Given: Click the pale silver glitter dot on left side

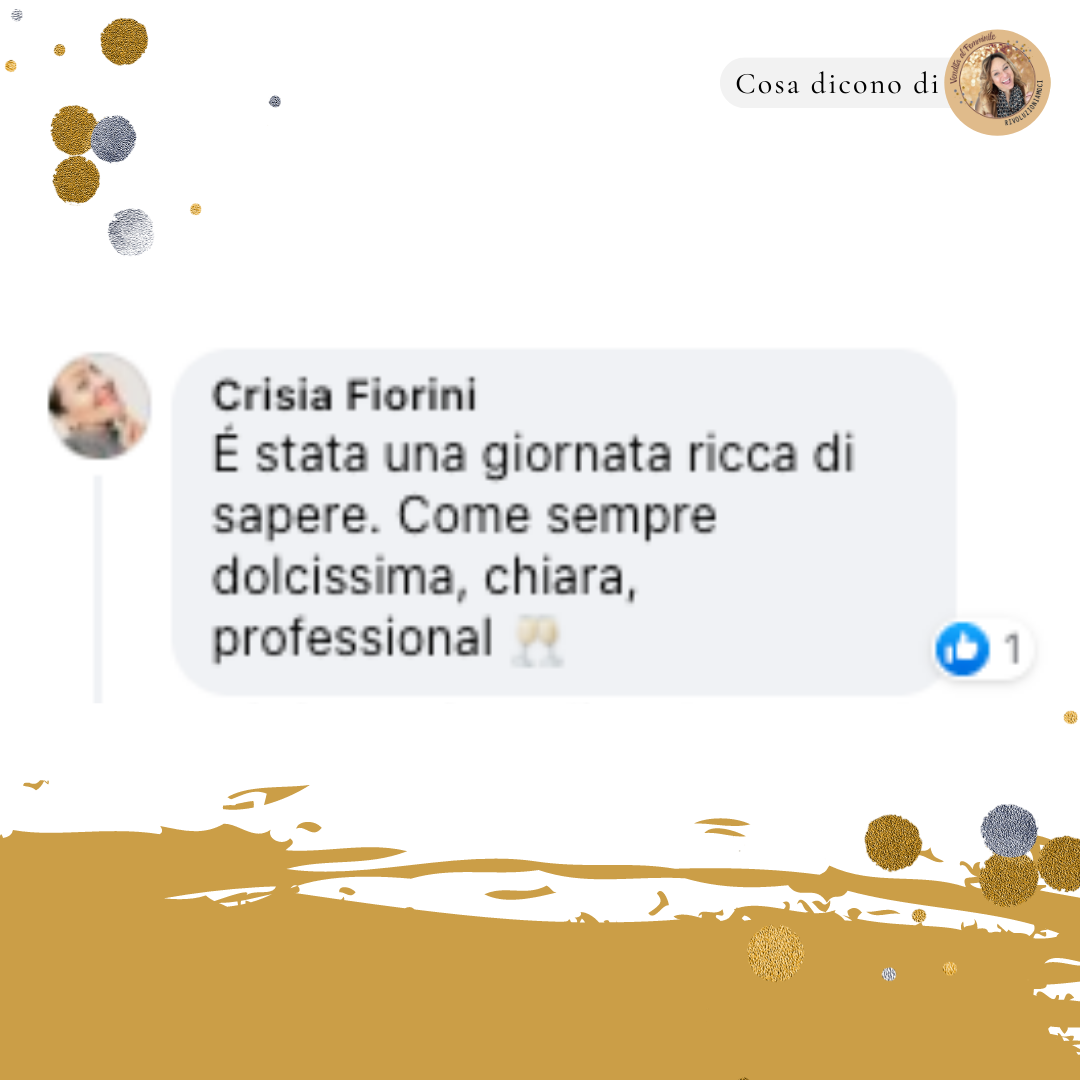Looking at the screenshot, I should pos(131,232).
